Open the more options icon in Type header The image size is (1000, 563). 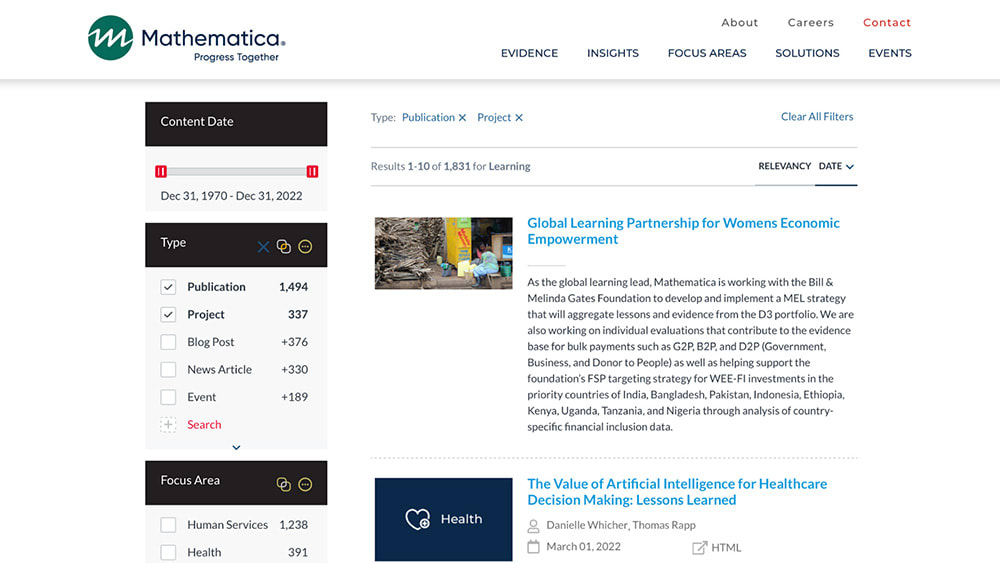(306, 247)
